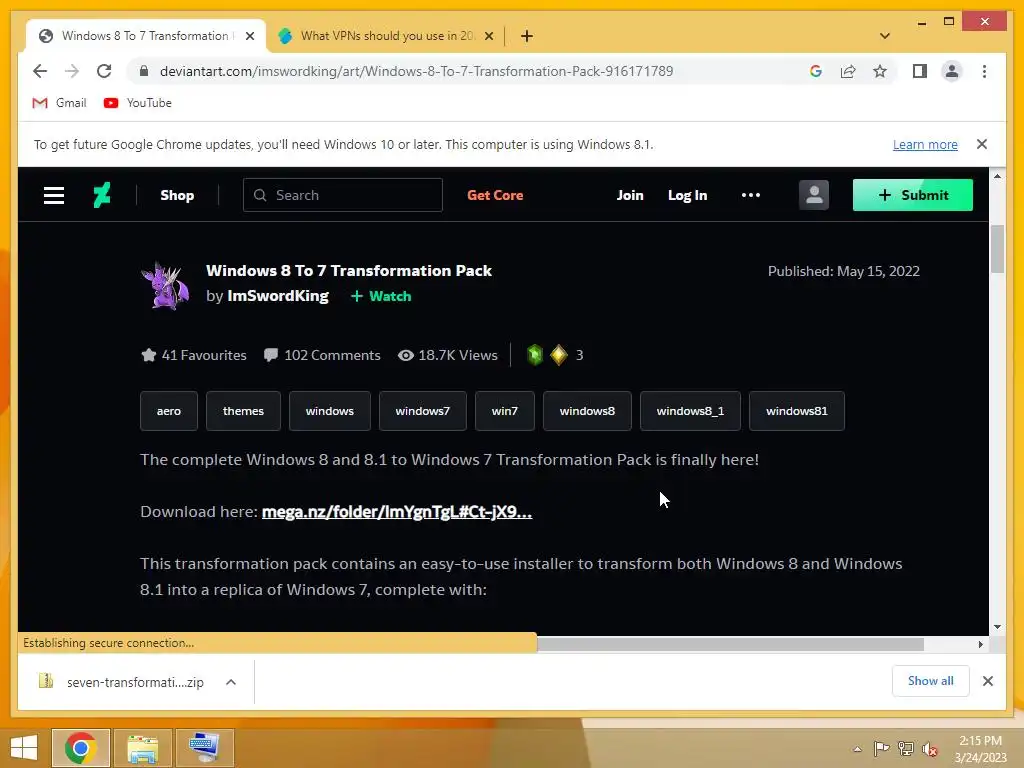
Task: Open the ImSwordKing author profile
Action: 278,296
